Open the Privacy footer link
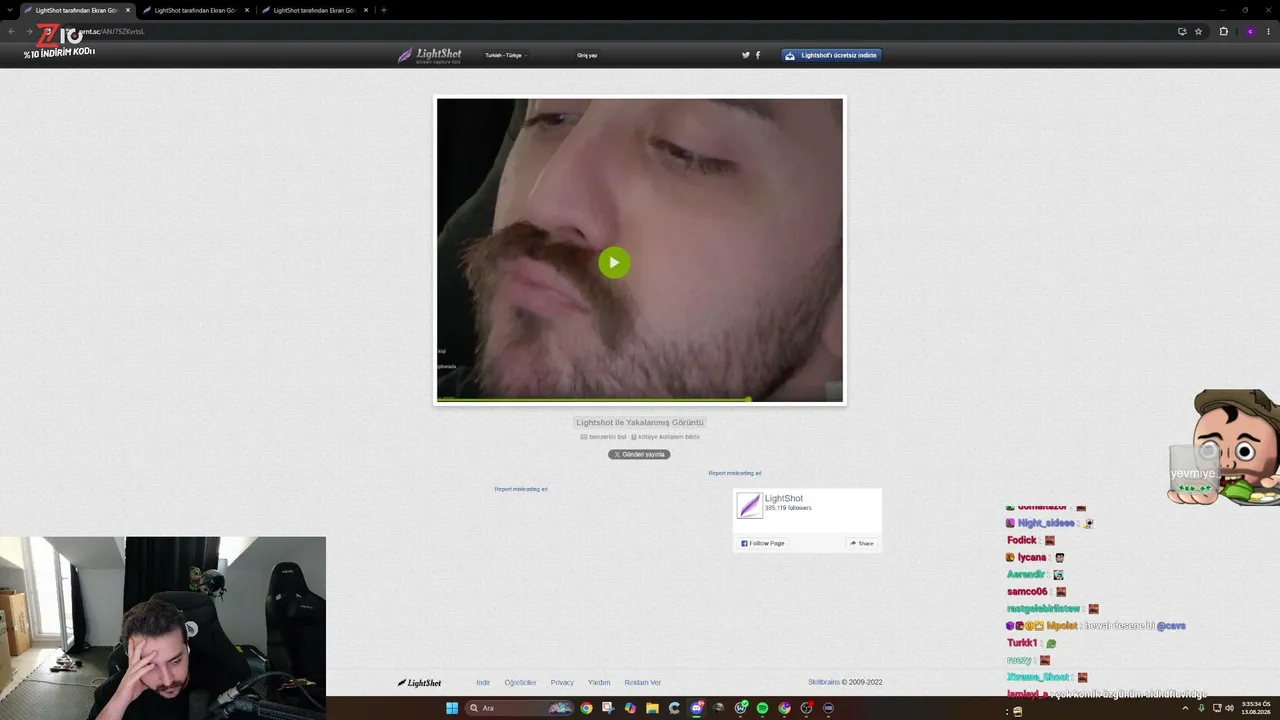The height and width of the screenshot is (720, 1280). click(562, 683)
